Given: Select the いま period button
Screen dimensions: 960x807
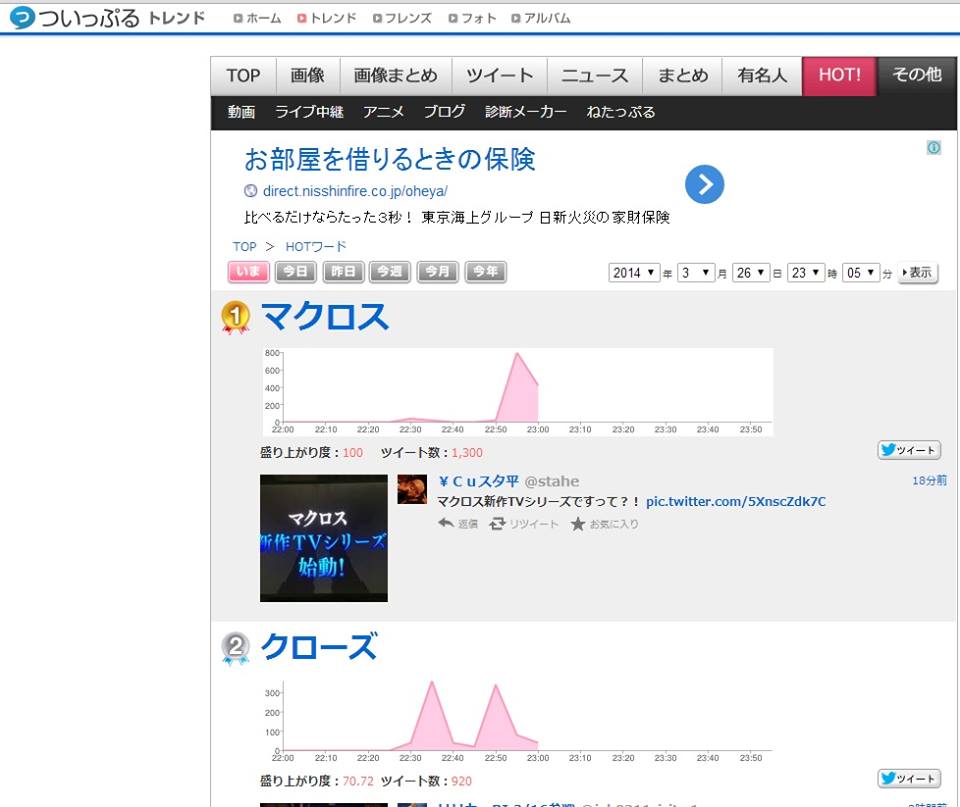Looking at the screenshot, I should point(249,272).
